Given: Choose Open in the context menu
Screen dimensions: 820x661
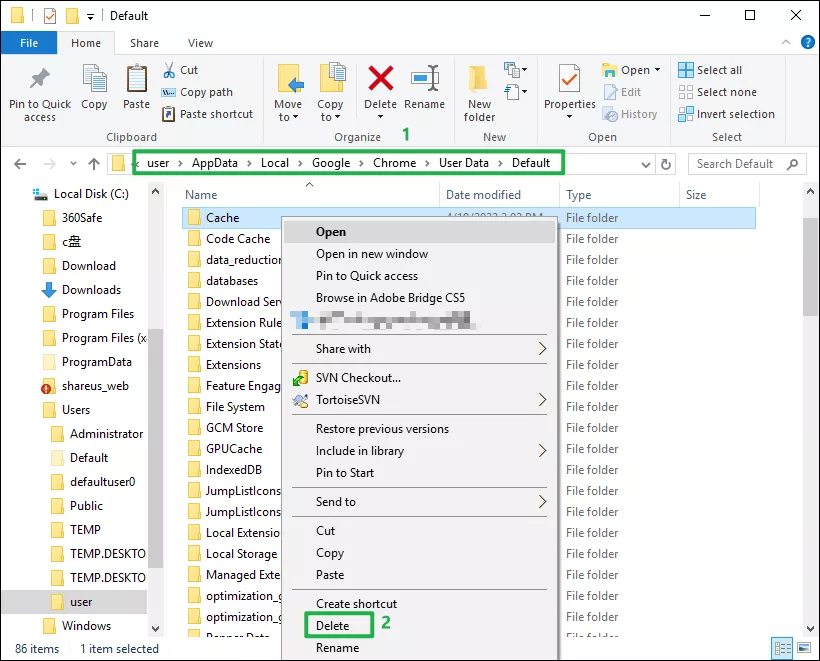Looking at the screenshot, I should pyautogui.click(x=419, y=232).
